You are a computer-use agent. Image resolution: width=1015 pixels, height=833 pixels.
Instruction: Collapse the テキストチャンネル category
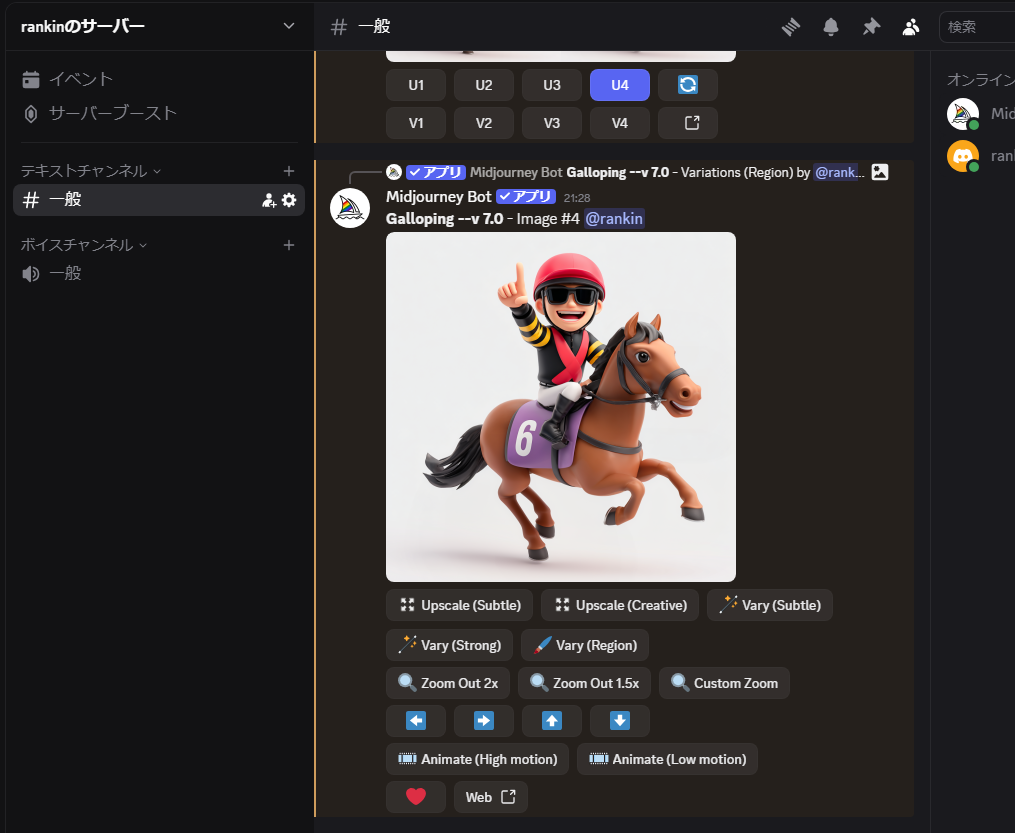(x=90, y=171)
